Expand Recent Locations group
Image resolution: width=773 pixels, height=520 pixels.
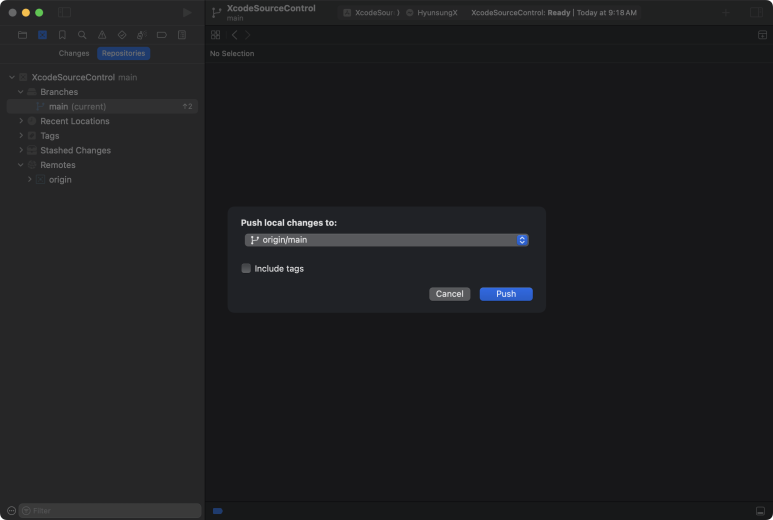[x=21, y=121]
